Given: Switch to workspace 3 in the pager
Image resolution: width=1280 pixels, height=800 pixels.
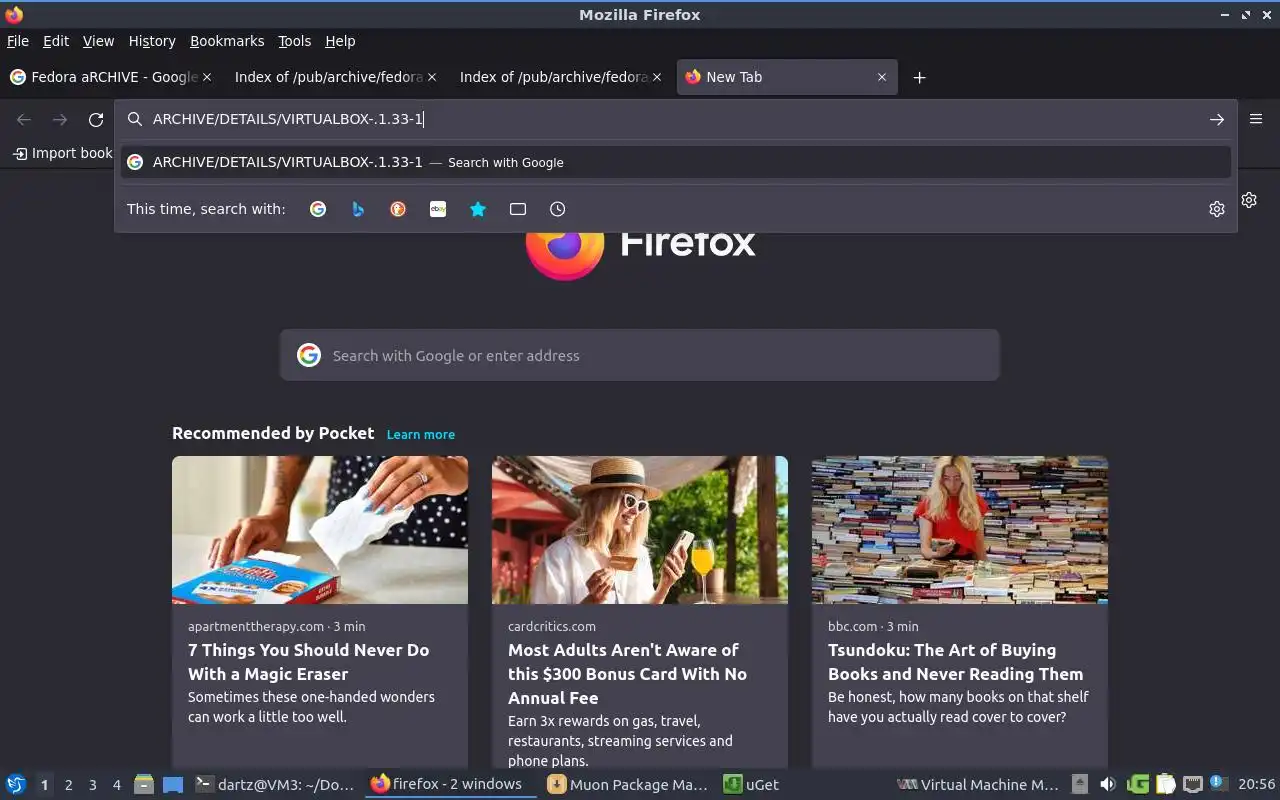Looking at the screenshot, I should tap(92, 785).
